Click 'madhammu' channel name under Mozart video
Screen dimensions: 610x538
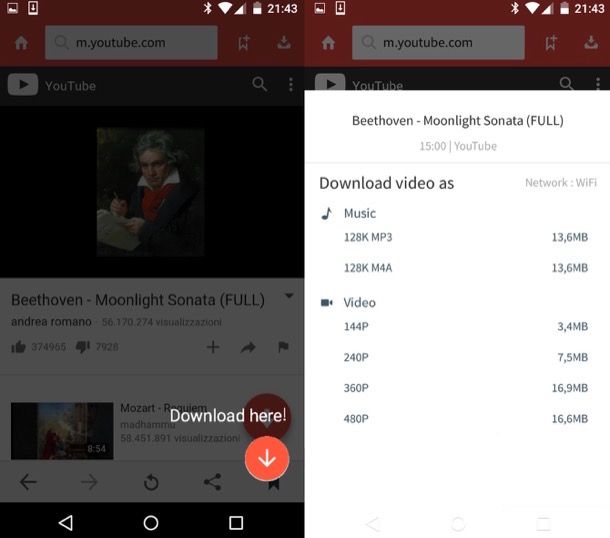click(147, 424)
